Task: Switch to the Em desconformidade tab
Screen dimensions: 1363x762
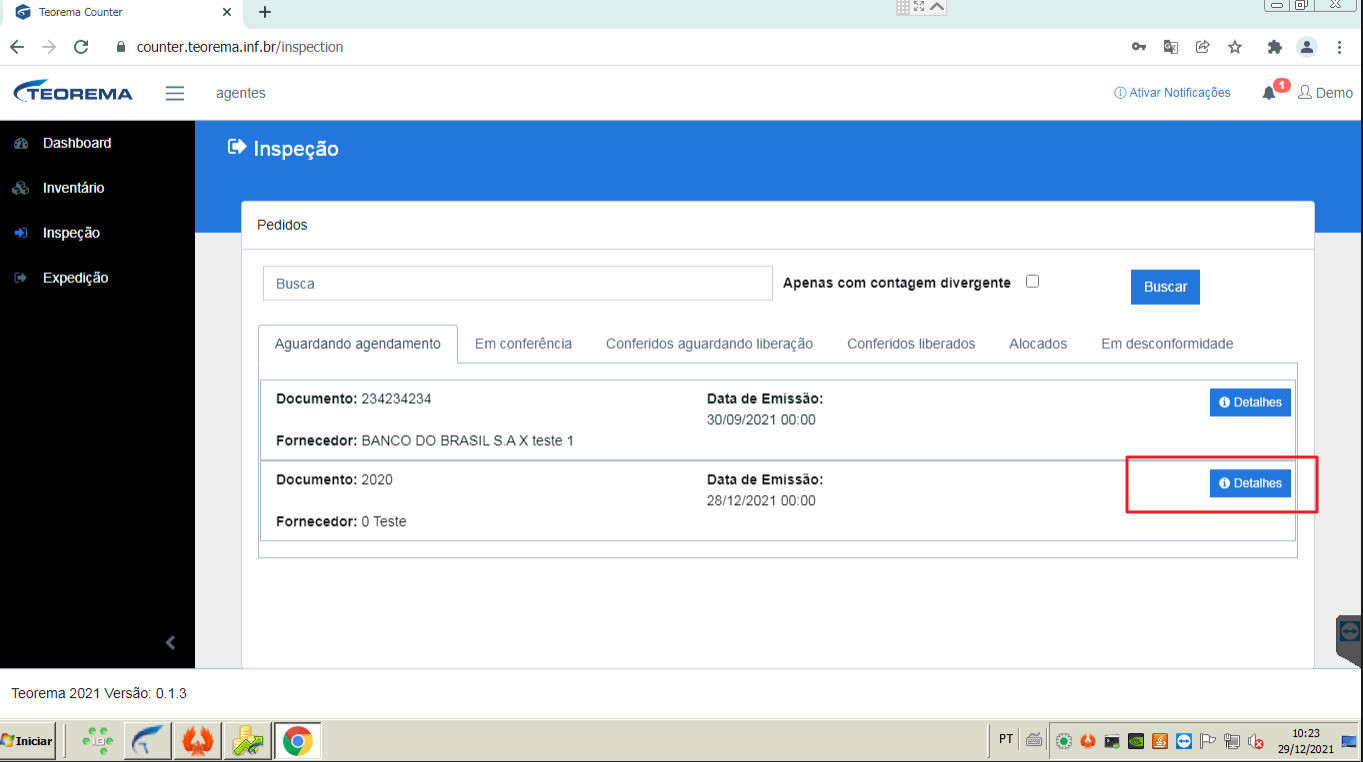Action: tap(1167, 344)
